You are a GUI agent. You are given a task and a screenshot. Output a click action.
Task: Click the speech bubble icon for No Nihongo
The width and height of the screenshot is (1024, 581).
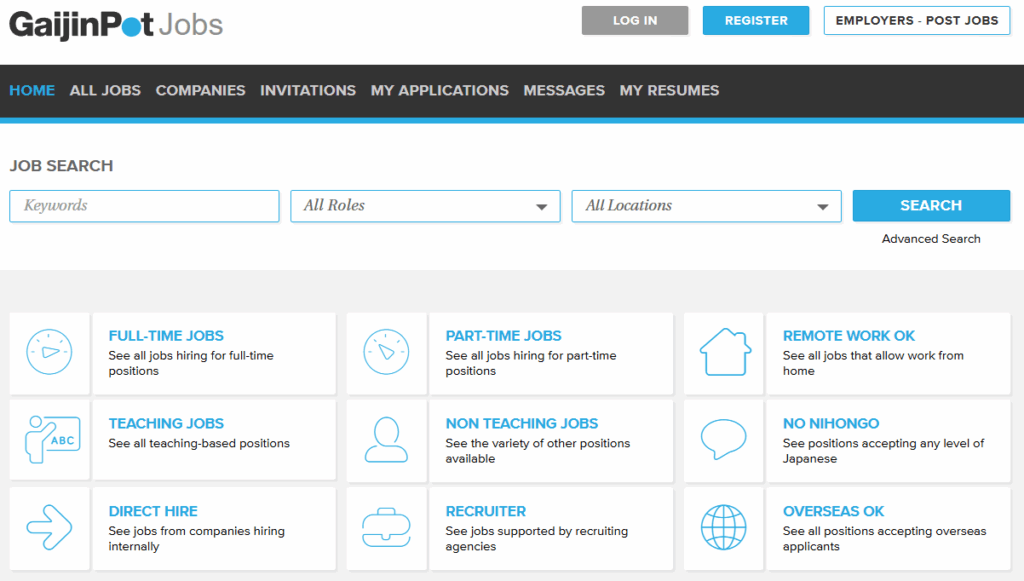click(x=724, y=440)
